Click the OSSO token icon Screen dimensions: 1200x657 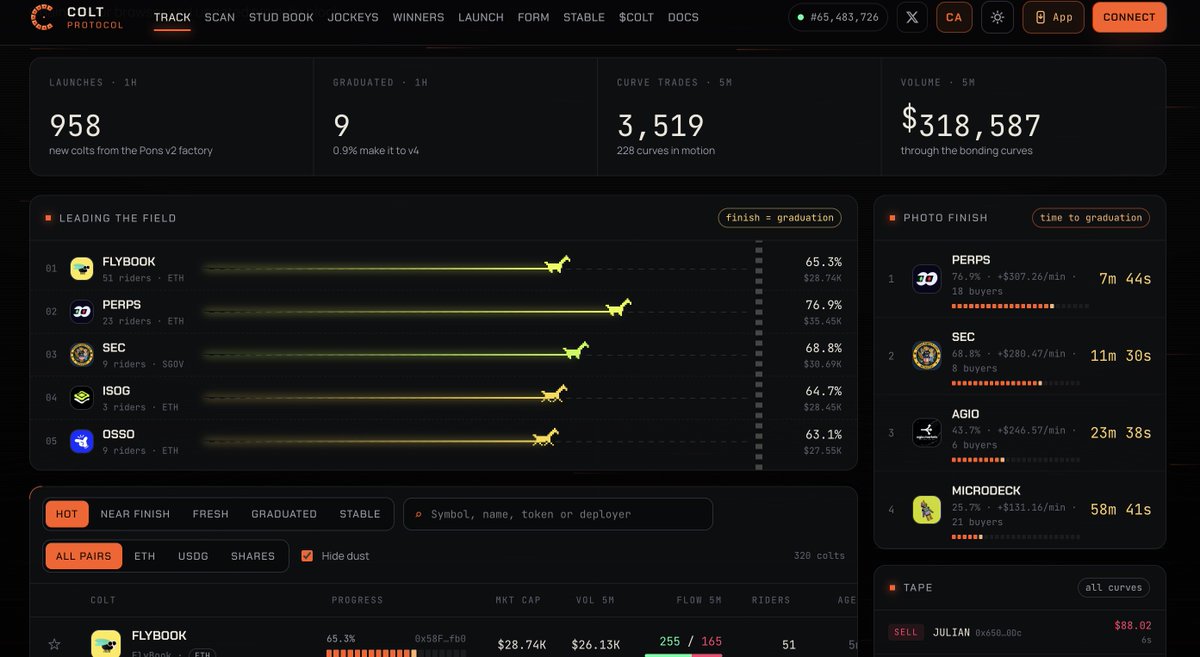82,441
